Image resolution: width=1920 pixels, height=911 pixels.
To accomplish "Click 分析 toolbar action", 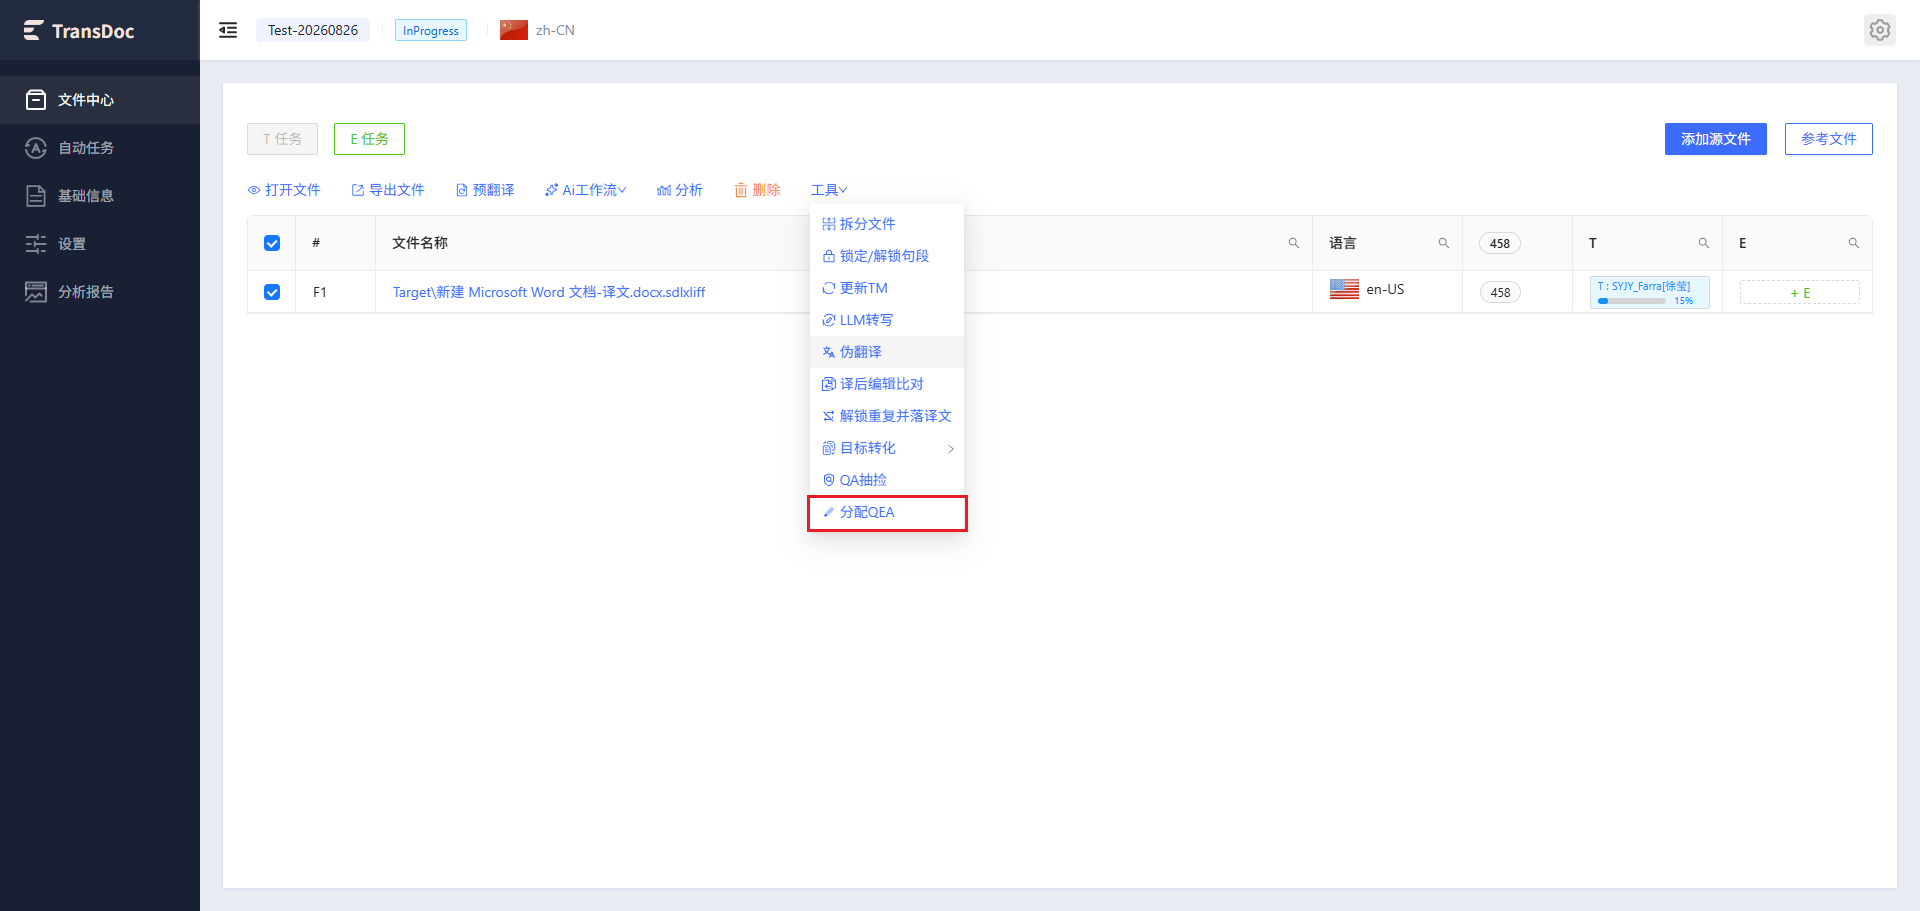I will [x=680, y=190].
